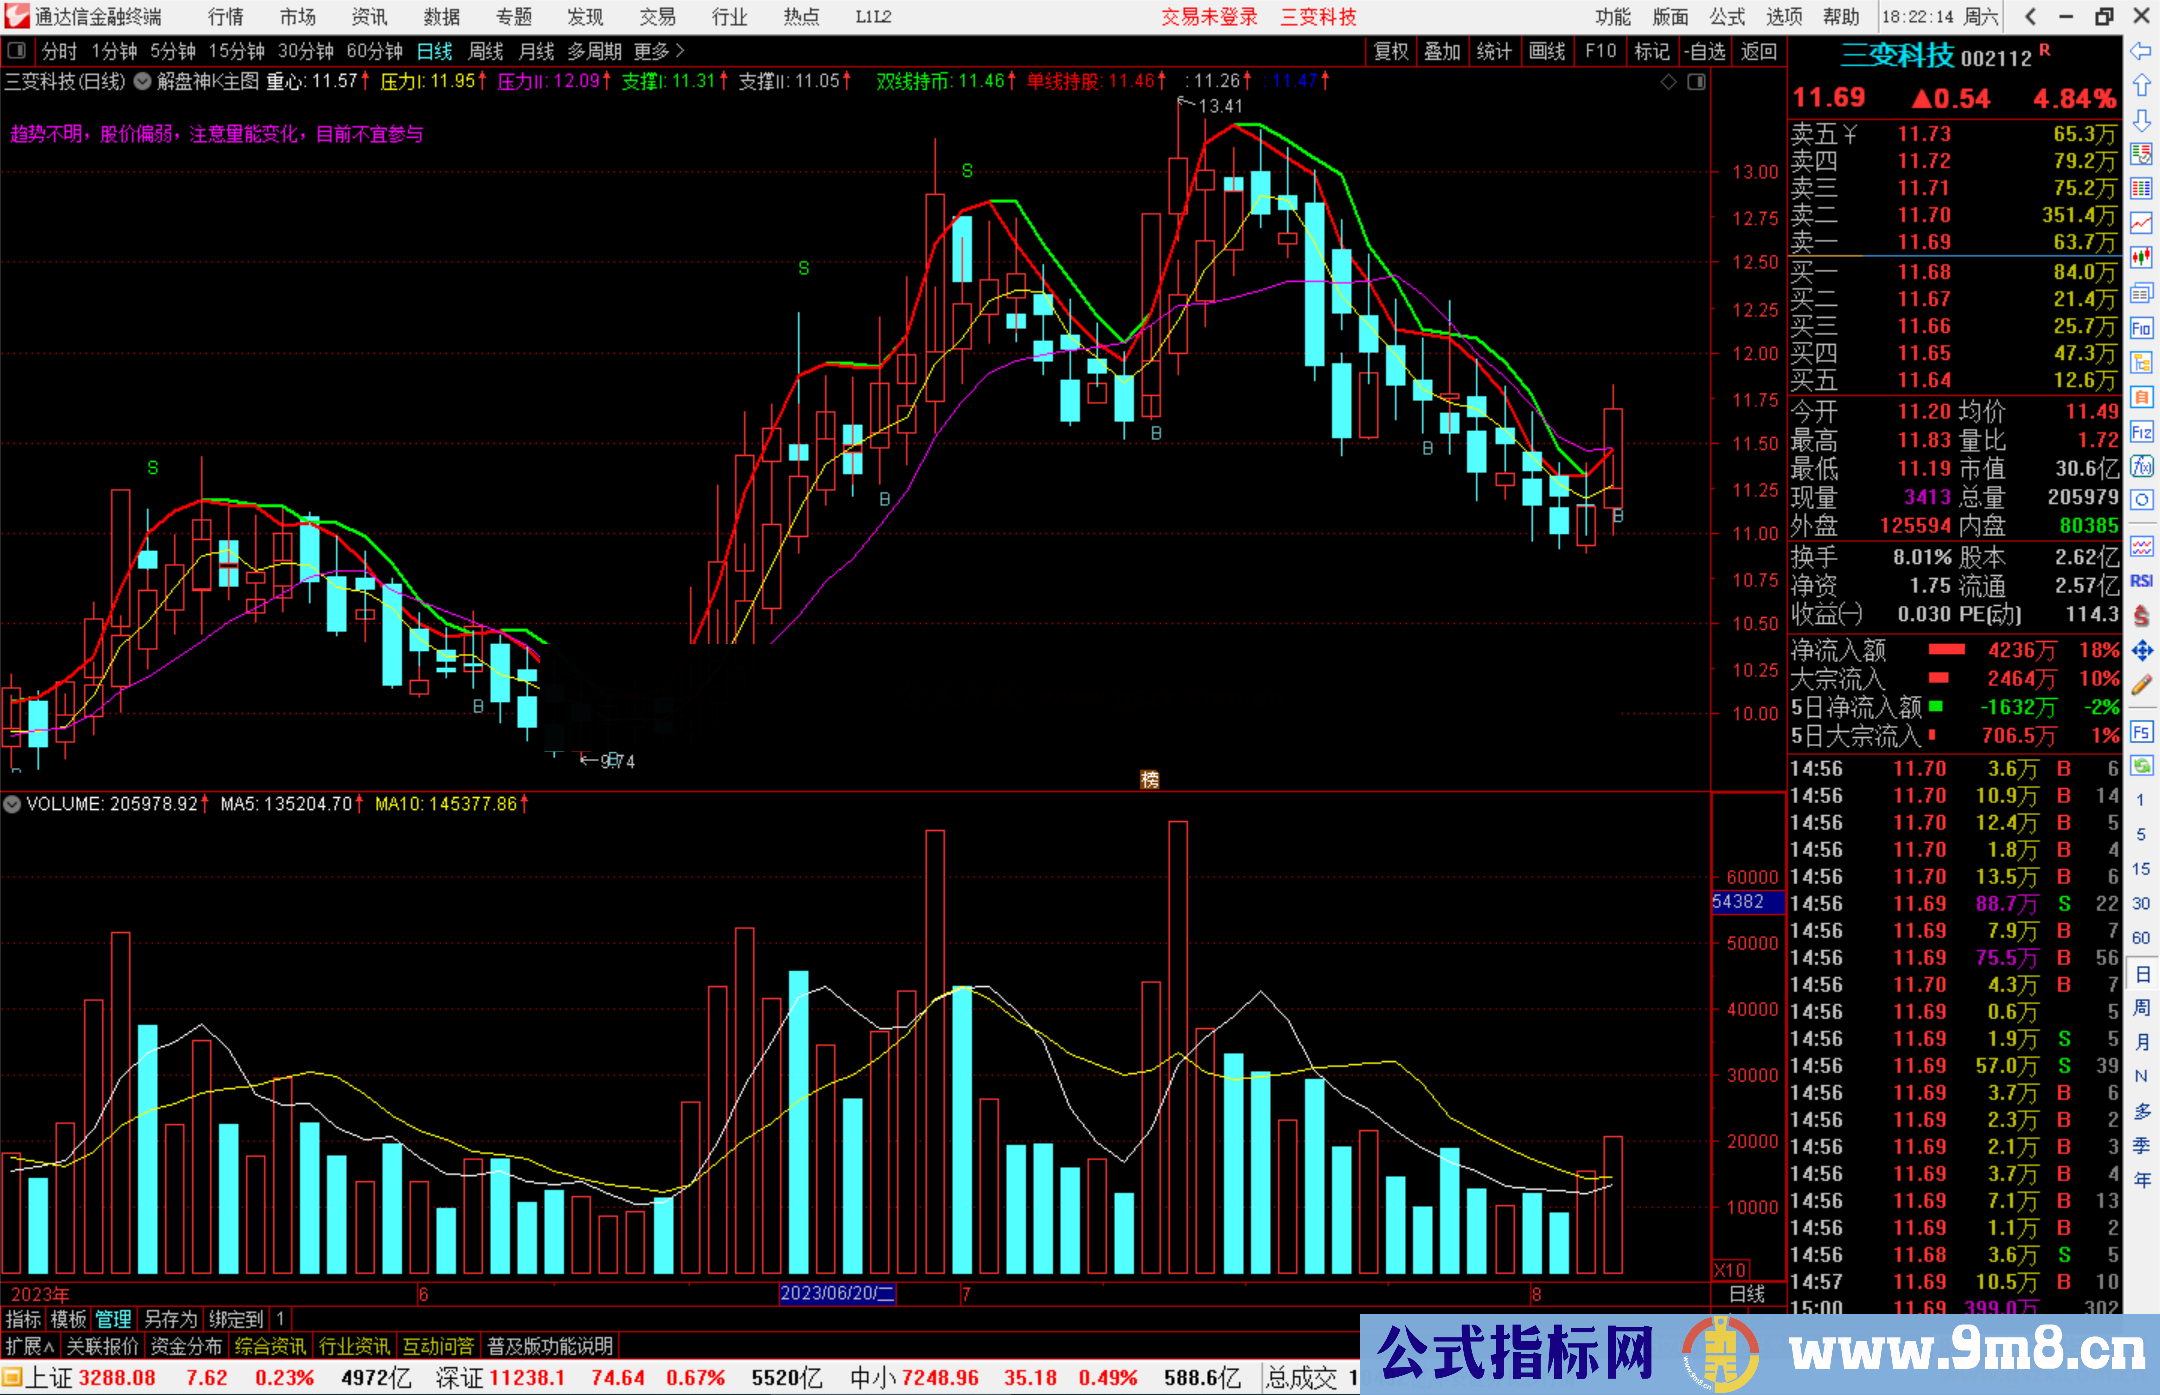Expand the 扩展 panel at bottom
The height and width of the screenshot is (1395, 2160).
[x=30, y=1346]
